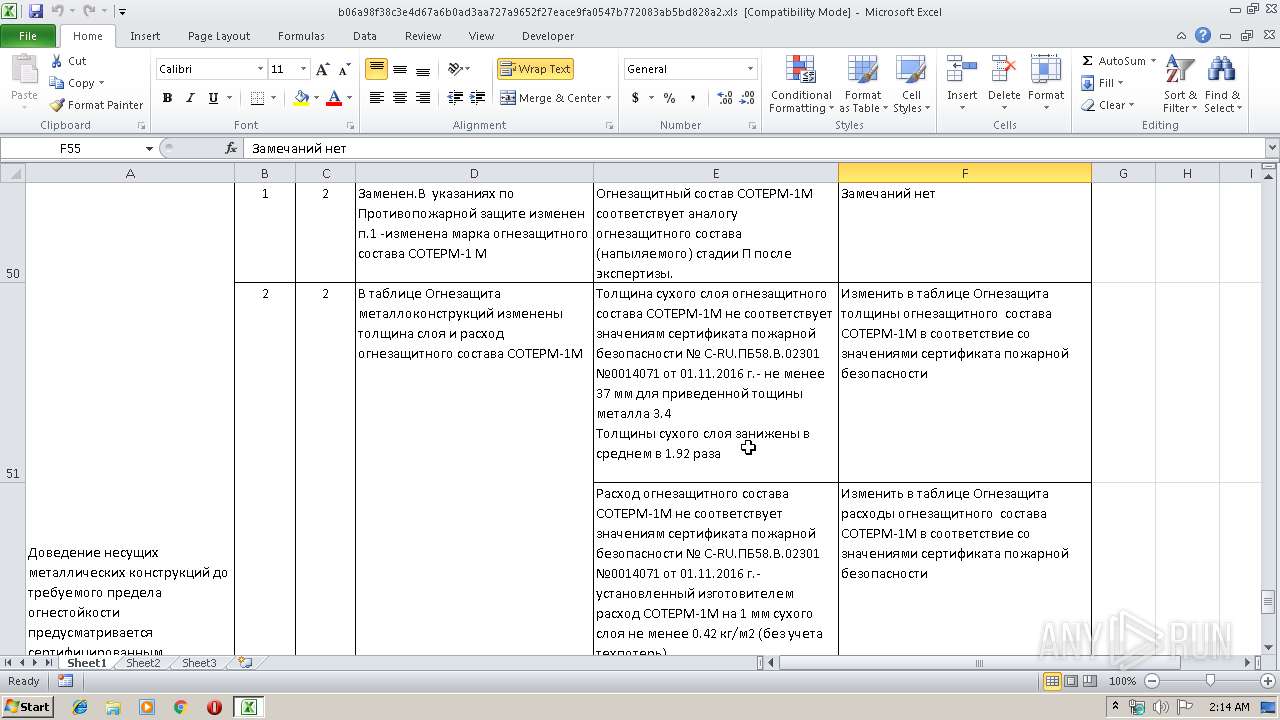Open the File tab
This screenshot has width=1280, height=720.
tap(28, 36)
